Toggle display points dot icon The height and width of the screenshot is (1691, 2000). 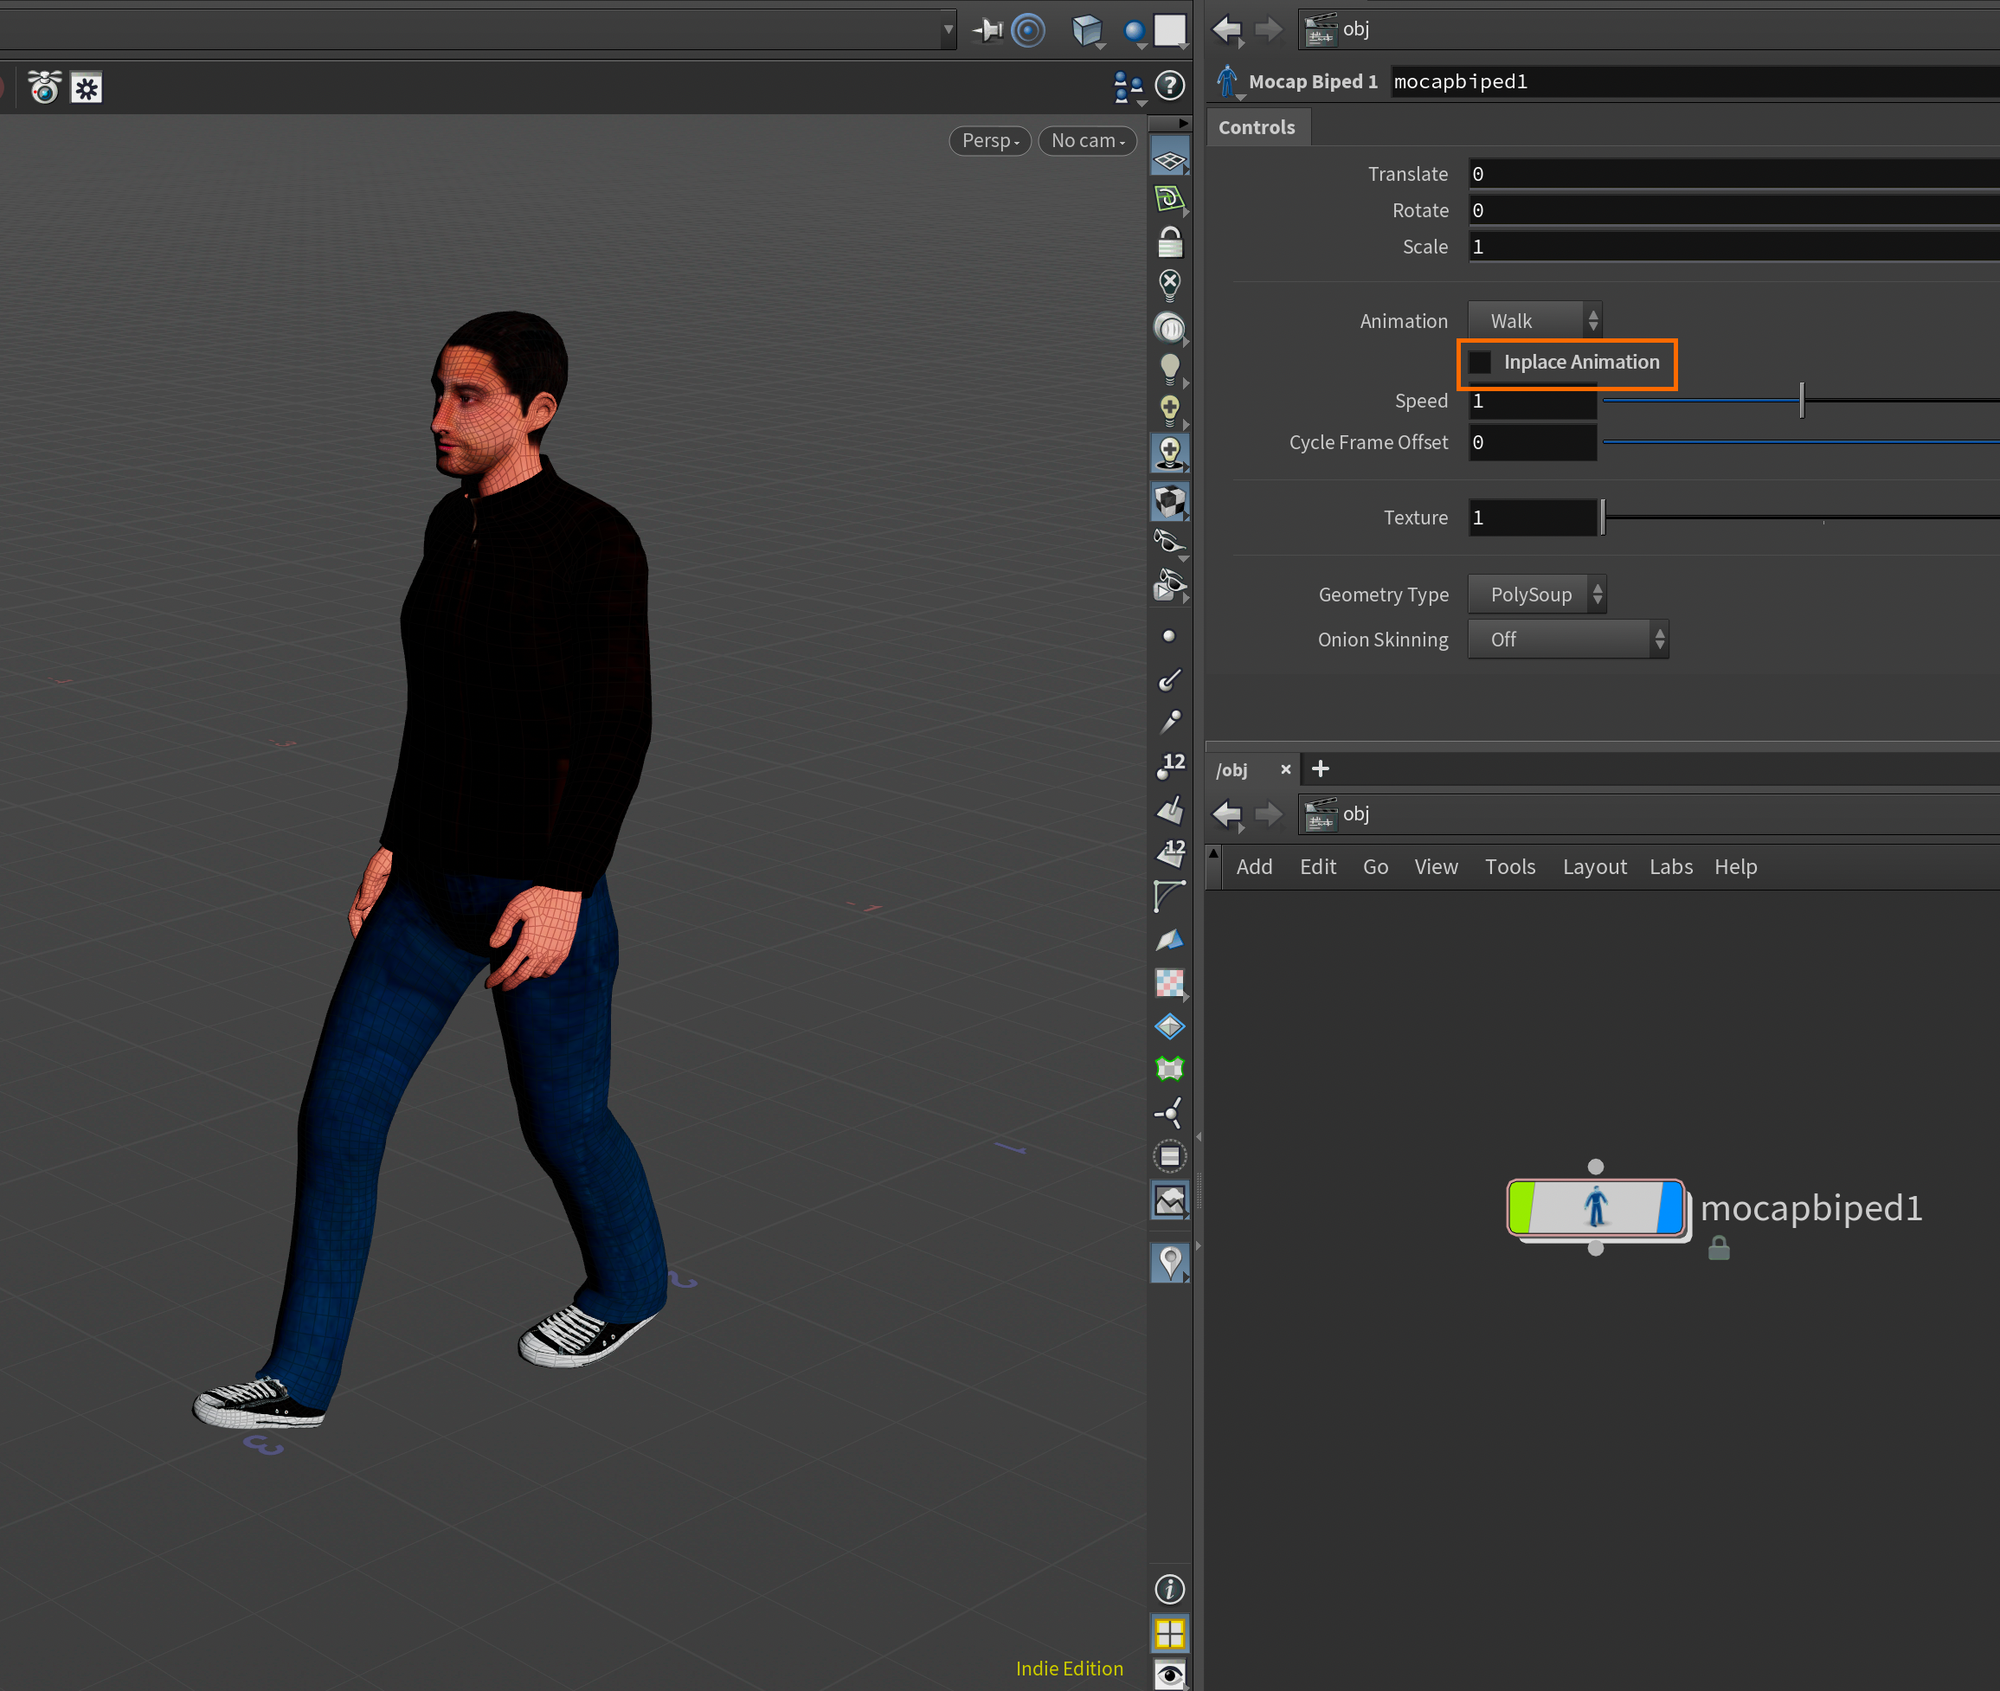coord(1169,636)
